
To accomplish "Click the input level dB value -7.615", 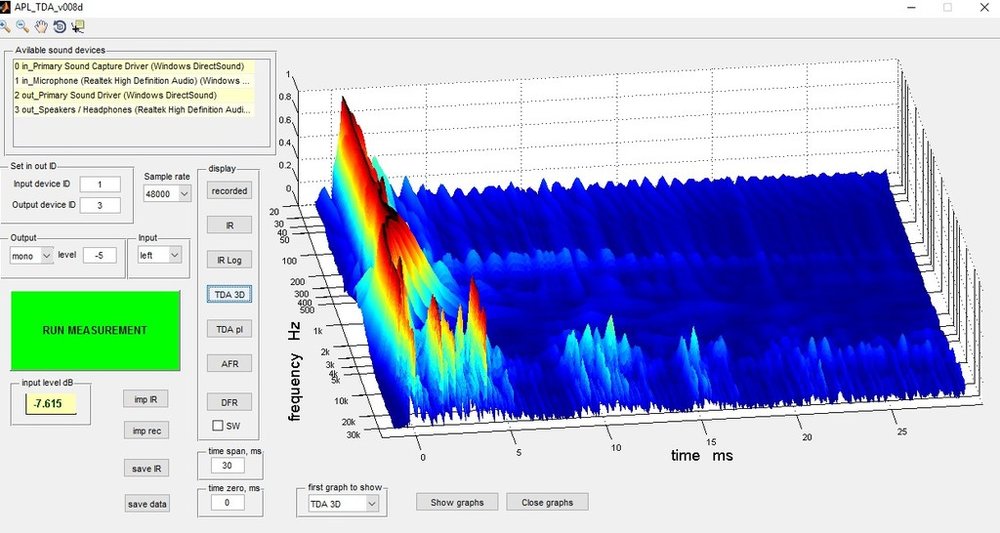I will point(50,404).
